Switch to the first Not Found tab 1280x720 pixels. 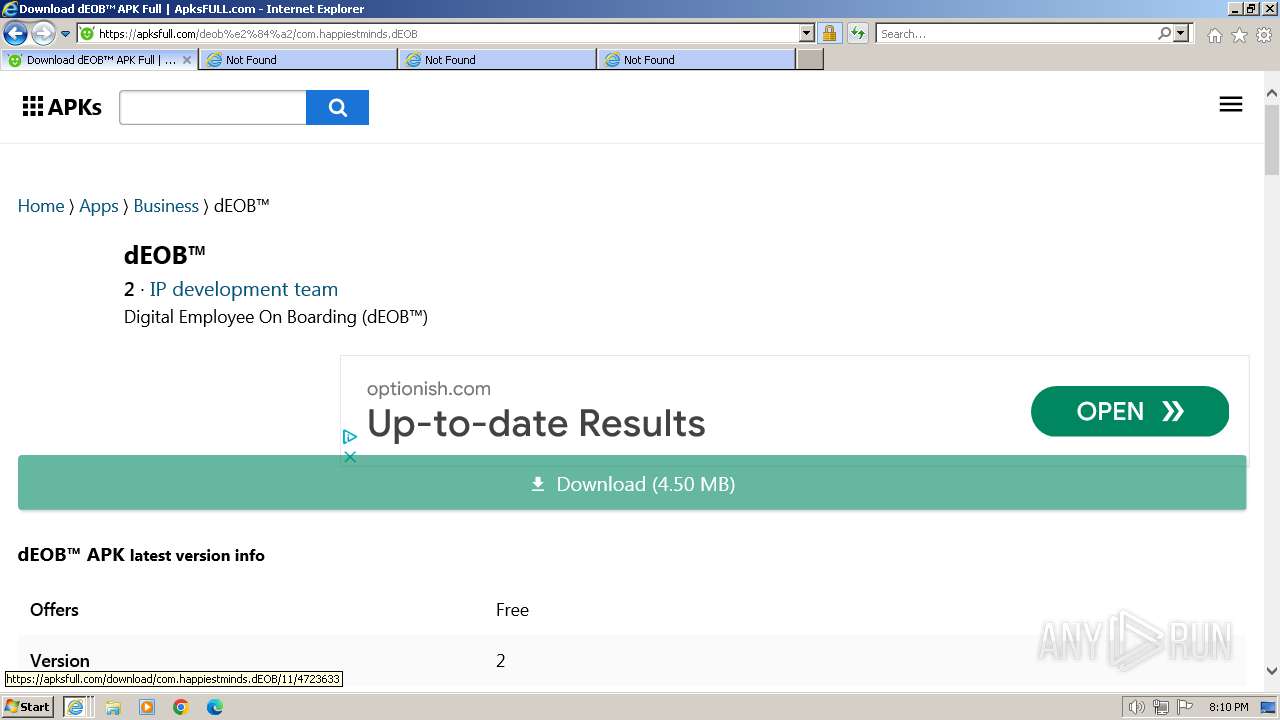point(298,60)
